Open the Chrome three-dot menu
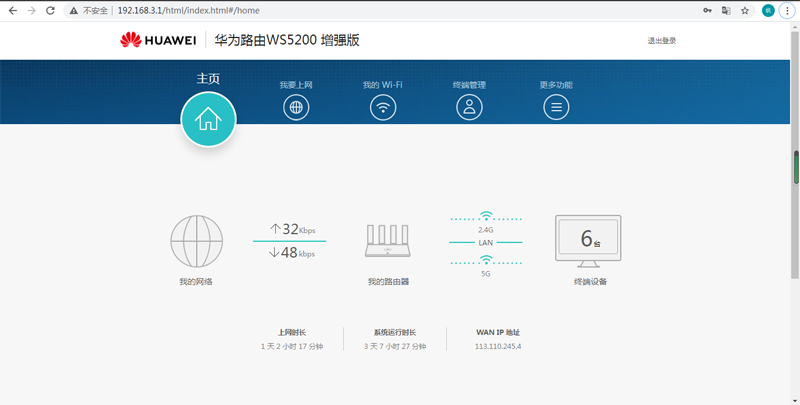 [787, 10]
